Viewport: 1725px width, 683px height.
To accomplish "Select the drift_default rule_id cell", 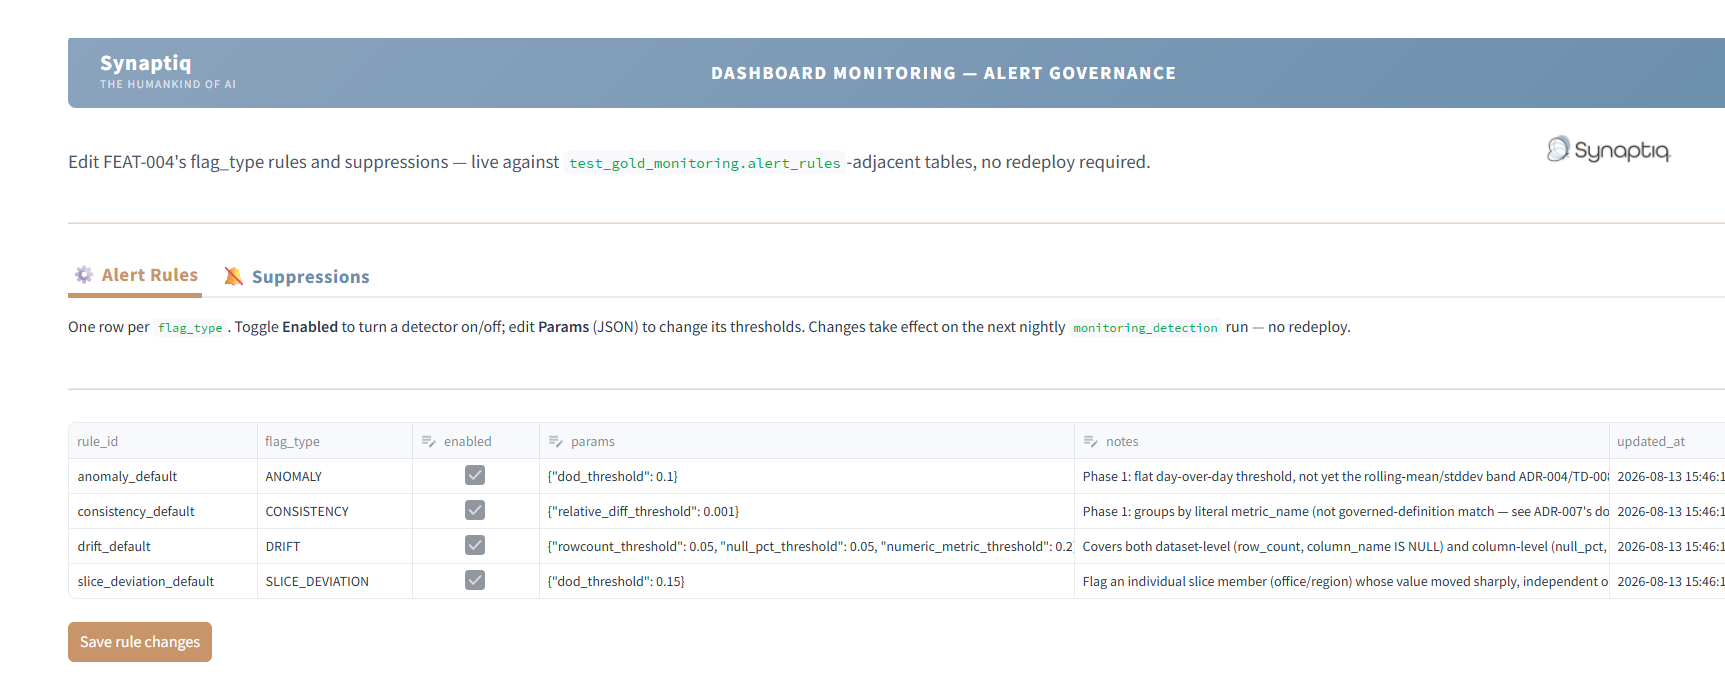I will point(163,546).
